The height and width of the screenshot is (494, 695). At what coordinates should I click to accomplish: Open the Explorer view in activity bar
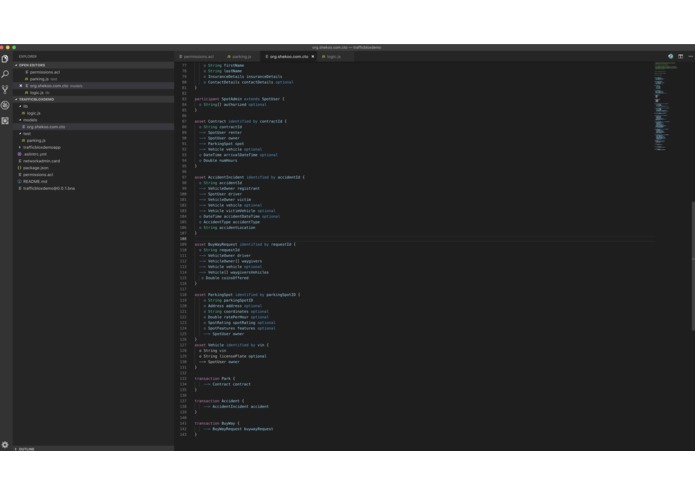point(5,59)
